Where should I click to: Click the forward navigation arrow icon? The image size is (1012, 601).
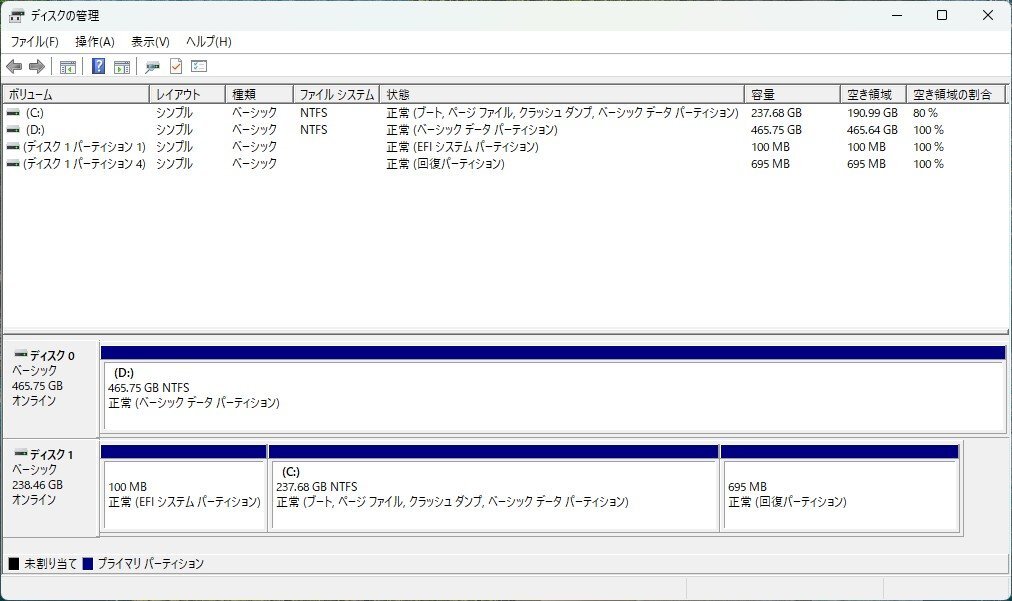(x=37, y=66)
